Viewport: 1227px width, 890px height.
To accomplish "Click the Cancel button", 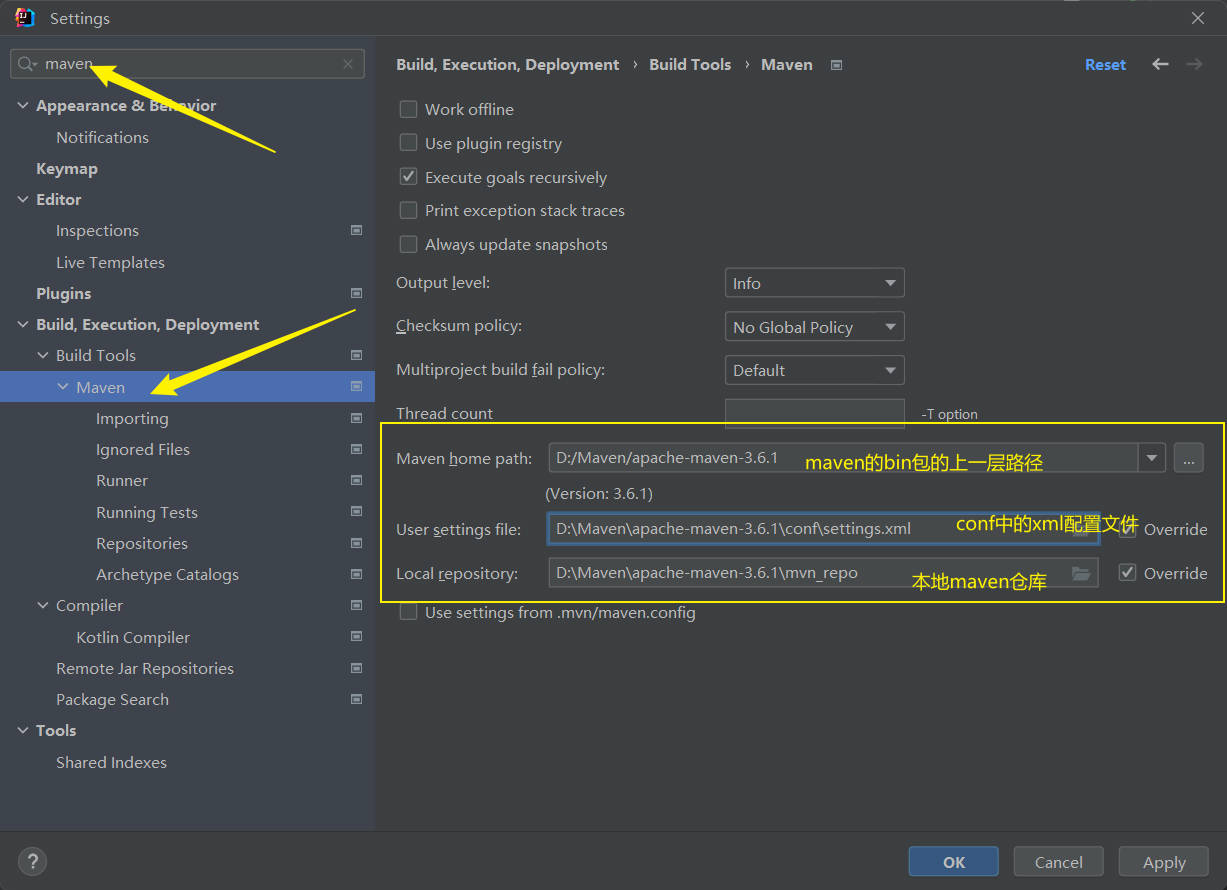I will point(1058,862).
